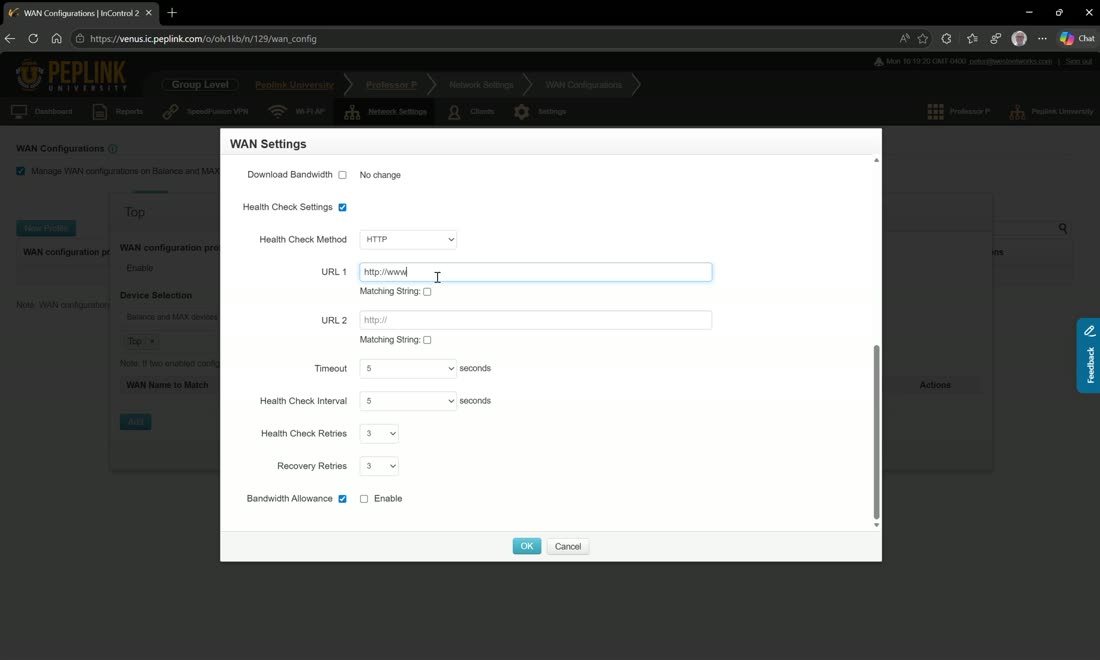1100x660 pixels.
Task: Toggle the Download Bandwidth checkbox
Action: tap(342, 175)
